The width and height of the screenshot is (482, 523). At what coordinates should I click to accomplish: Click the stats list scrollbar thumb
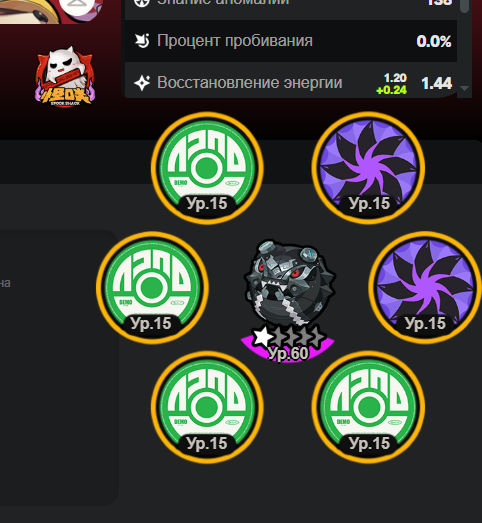coord(464,6)
